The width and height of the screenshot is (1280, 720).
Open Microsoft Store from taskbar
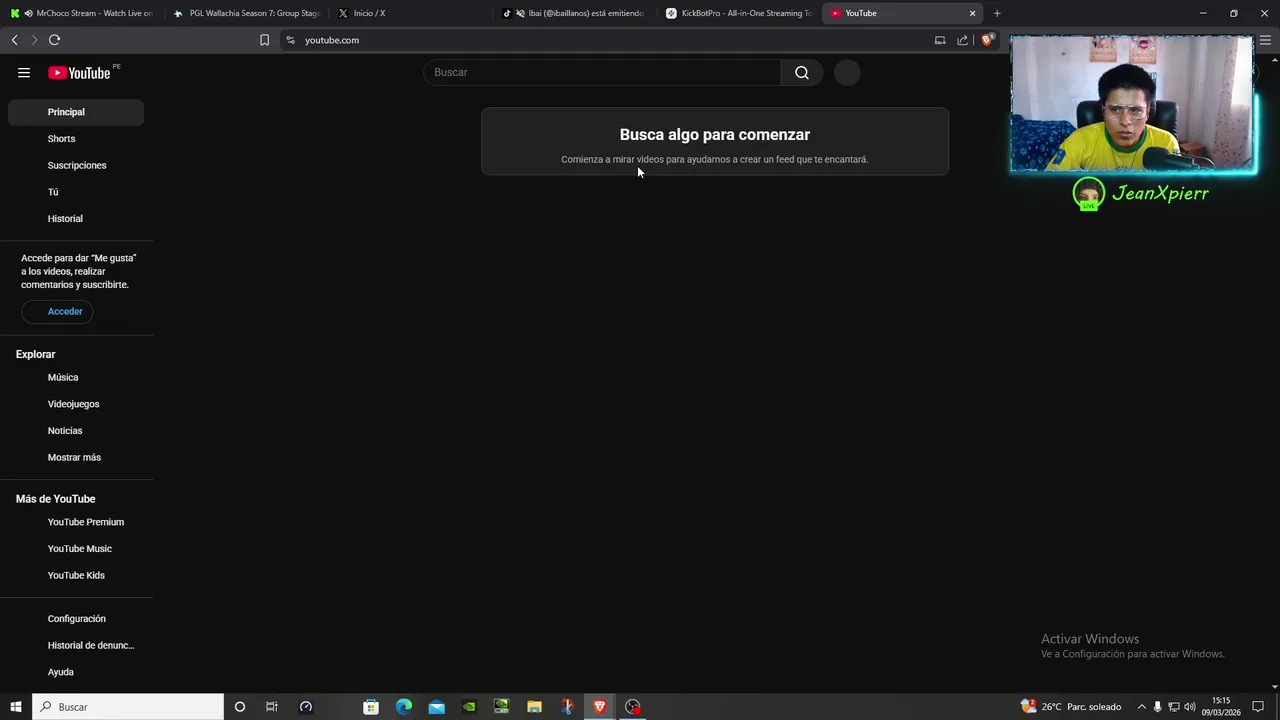coord(371,707)
